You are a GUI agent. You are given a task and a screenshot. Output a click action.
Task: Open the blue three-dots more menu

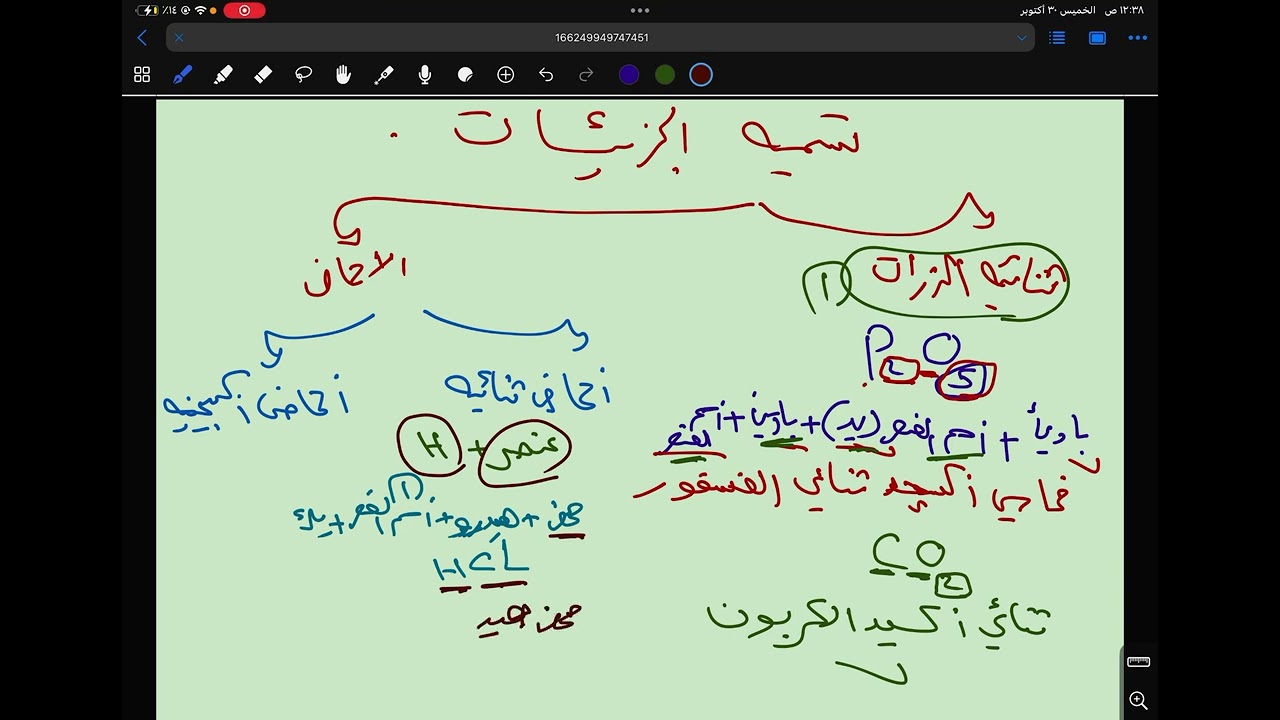pos(1137,38)
